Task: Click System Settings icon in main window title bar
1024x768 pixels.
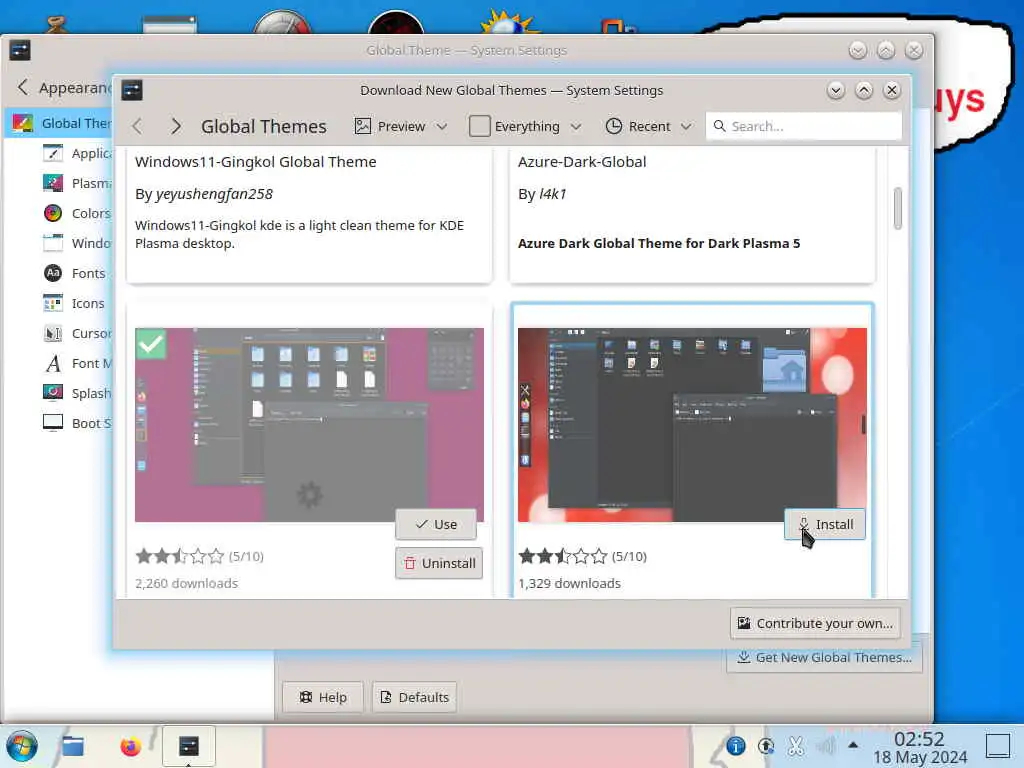Action: (20, 50)
